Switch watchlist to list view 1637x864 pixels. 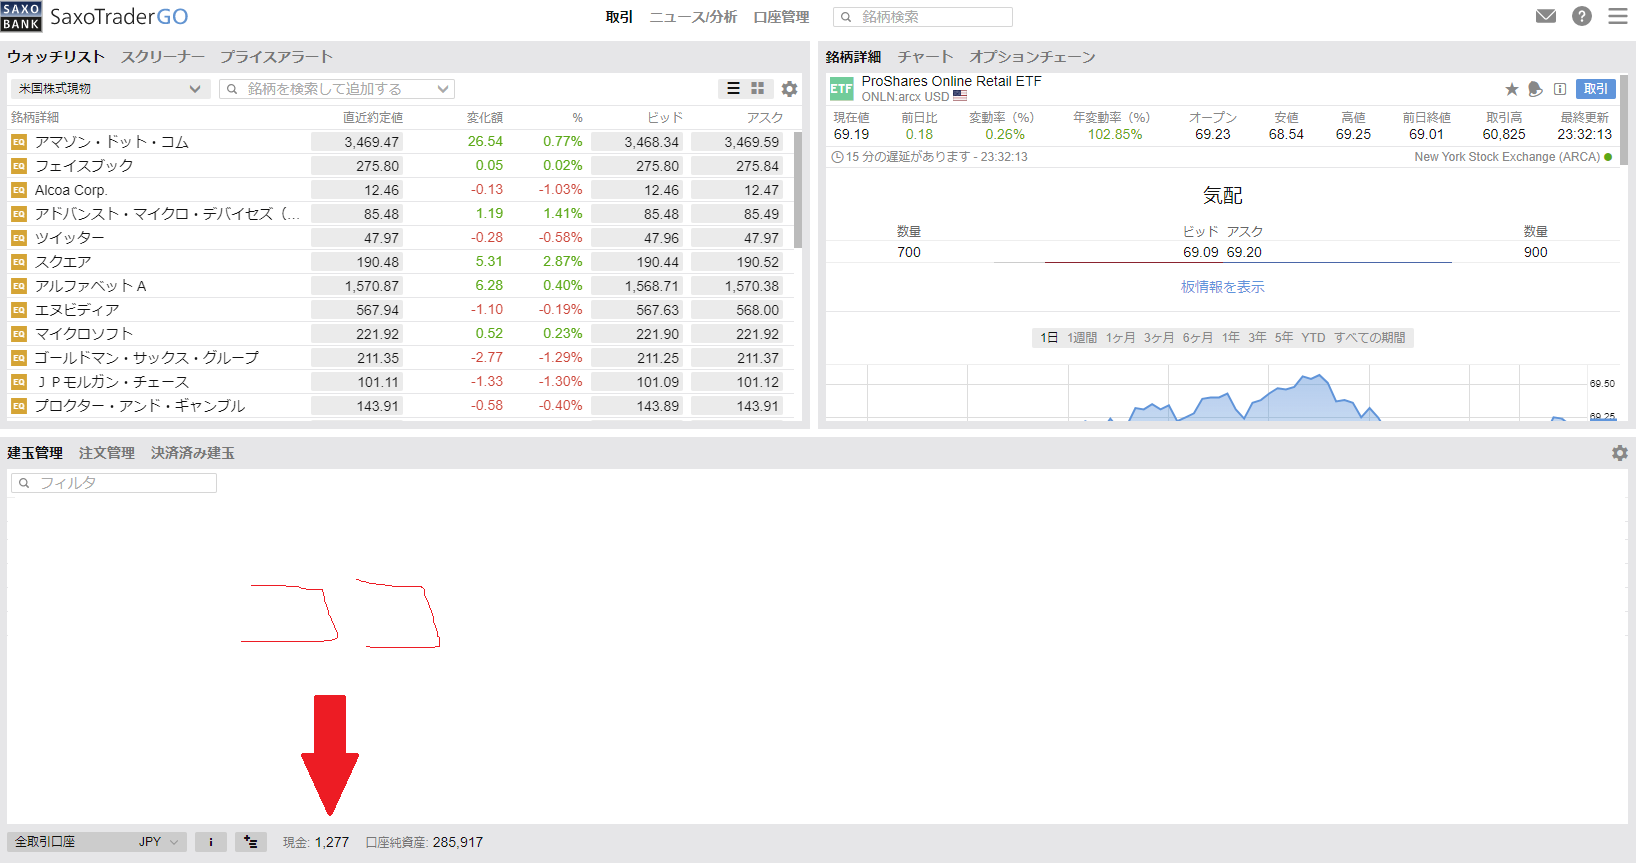click(733, 89)
